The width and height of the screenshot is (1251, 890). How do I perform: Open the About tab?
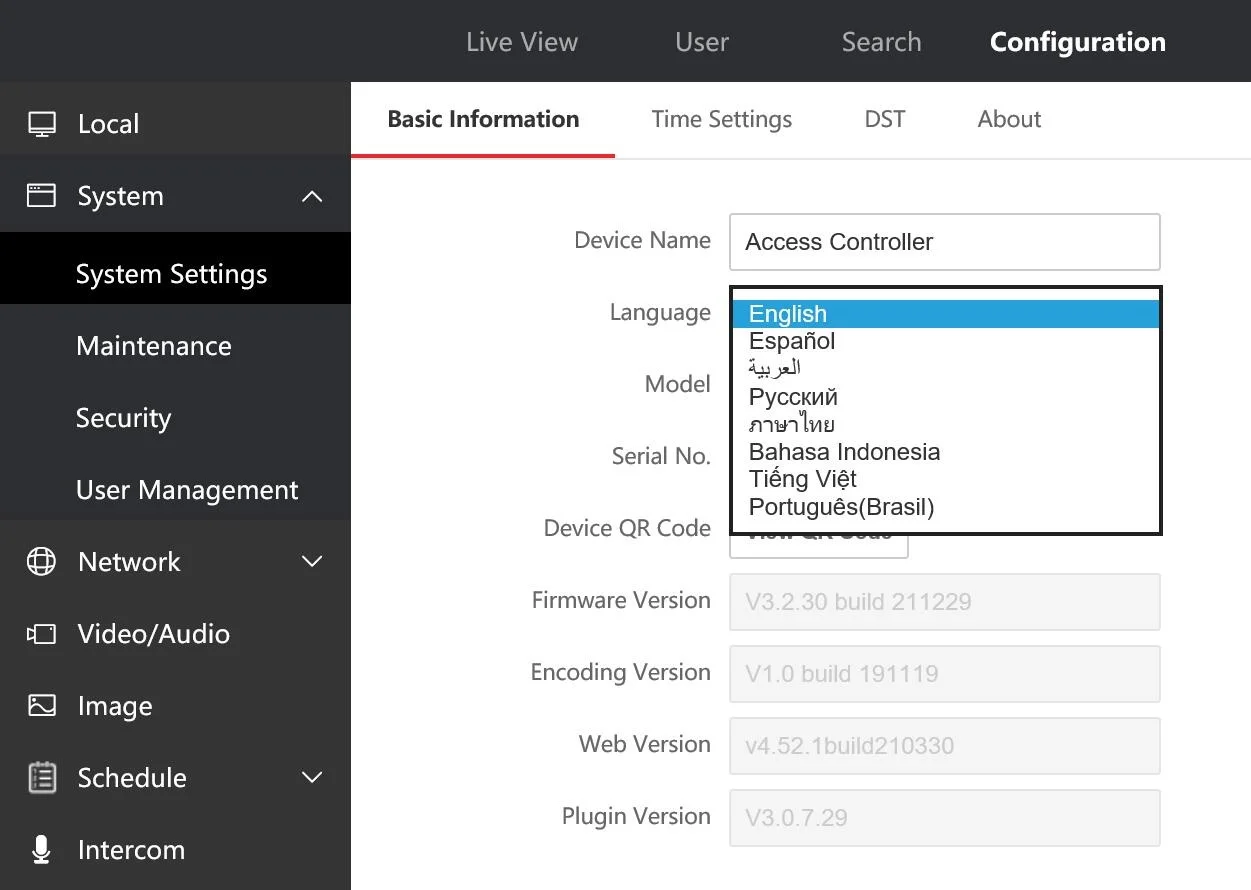[x=1009, y=119]
